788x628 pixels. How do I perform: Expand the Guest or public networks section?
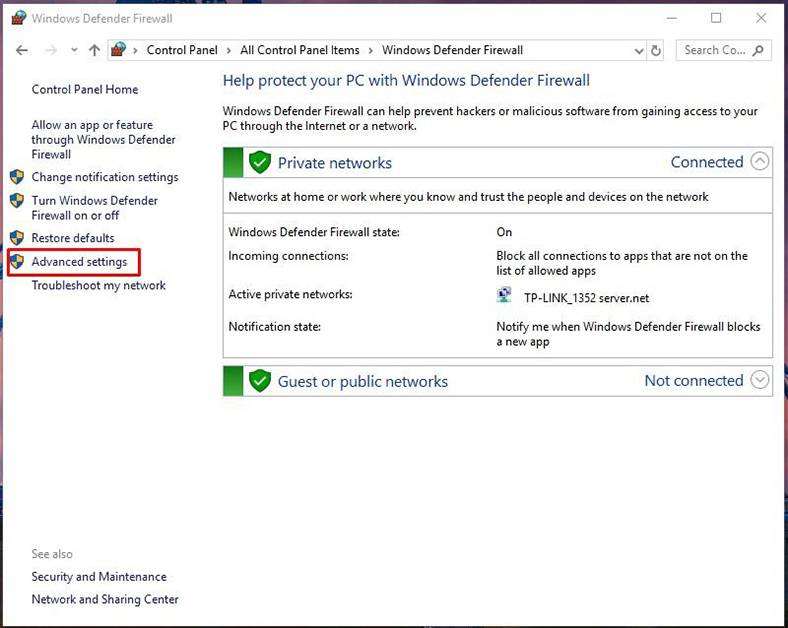tap(759, 380)
